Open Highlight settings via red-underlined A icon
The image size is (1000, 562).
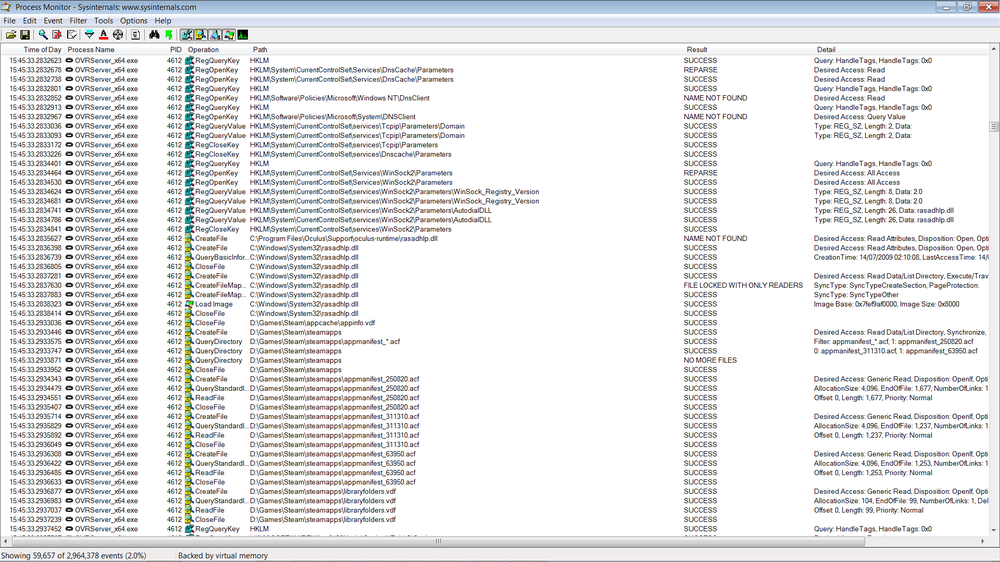coord(103,35)
